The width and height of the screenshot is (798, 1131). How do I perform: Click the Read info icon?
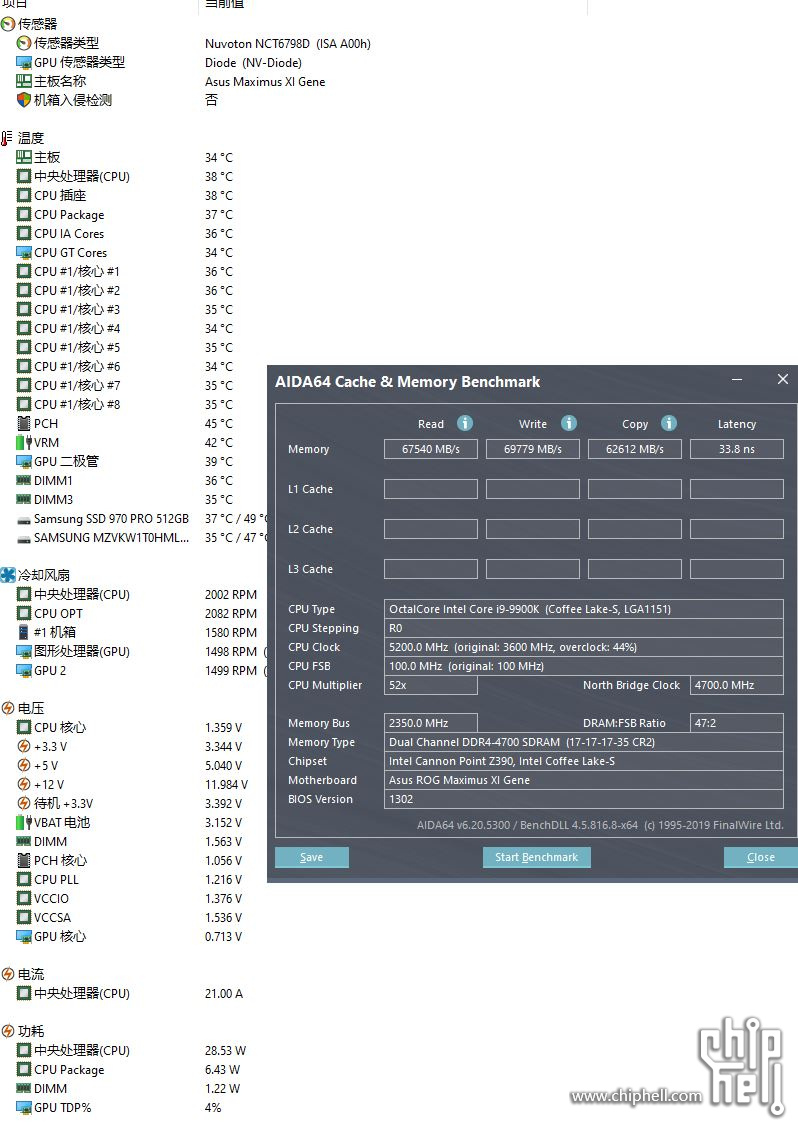(465, 423)
